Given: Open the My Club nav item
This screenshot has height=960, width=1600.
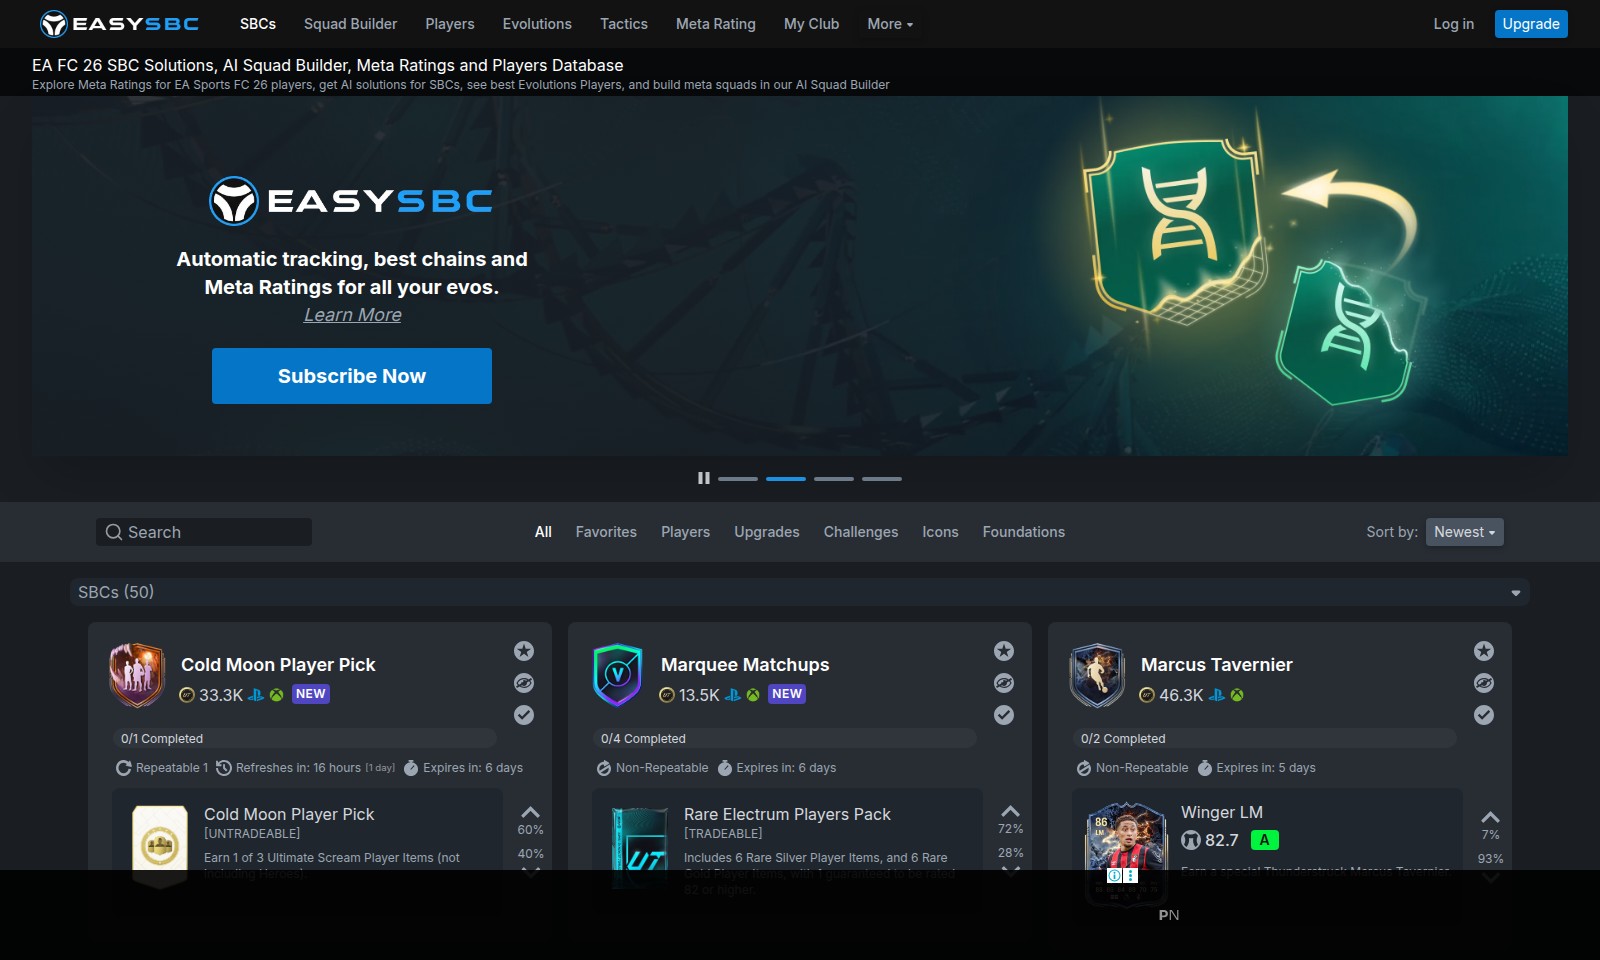Looking at the screenshot, I should (x=811, y=24).
